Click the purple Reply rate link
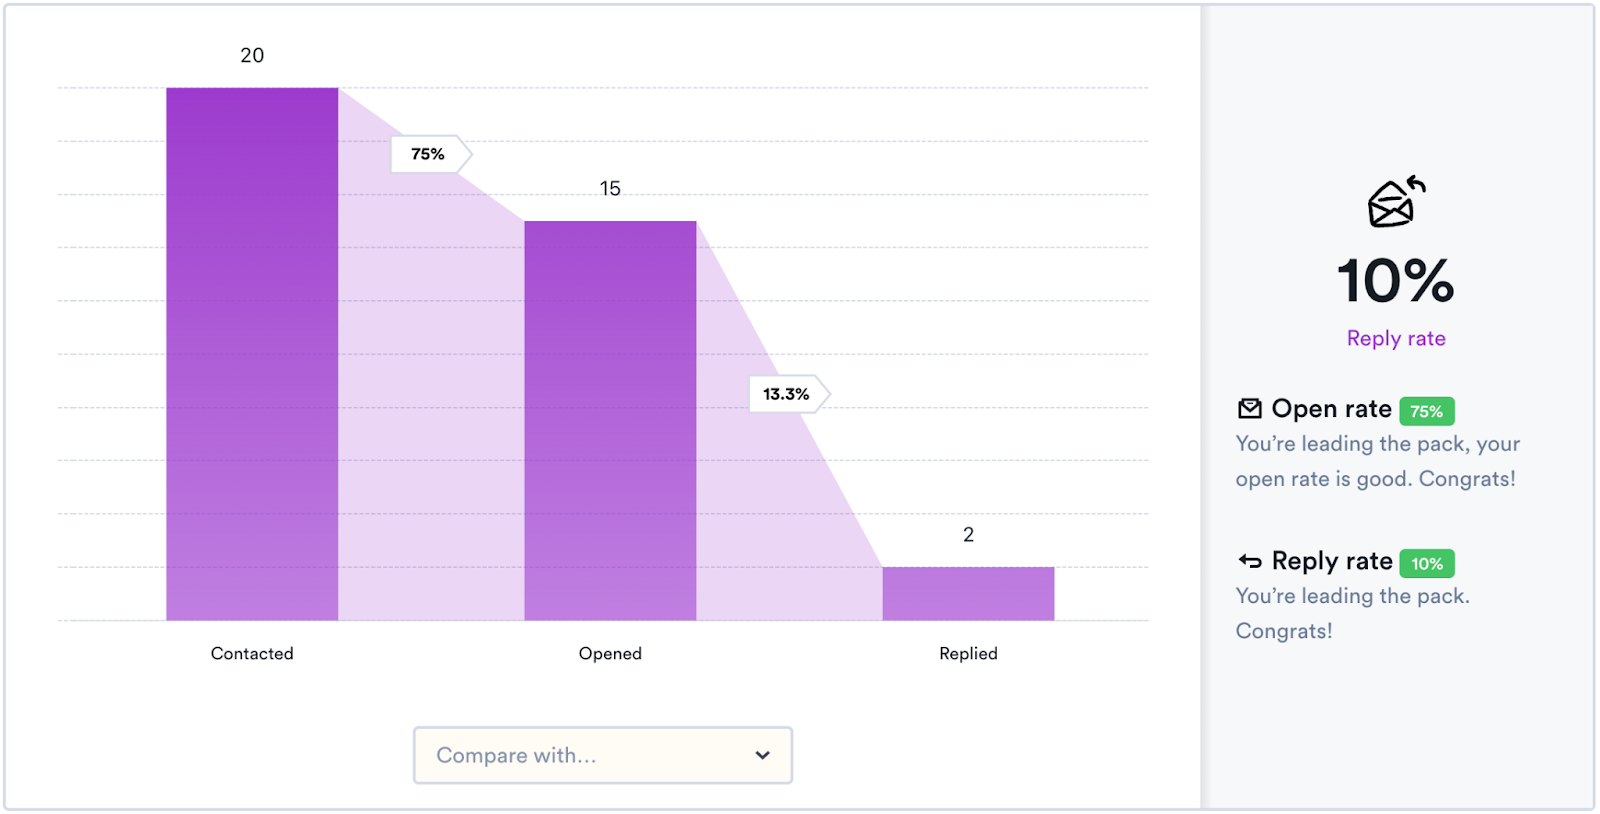 pos(1395,338)
